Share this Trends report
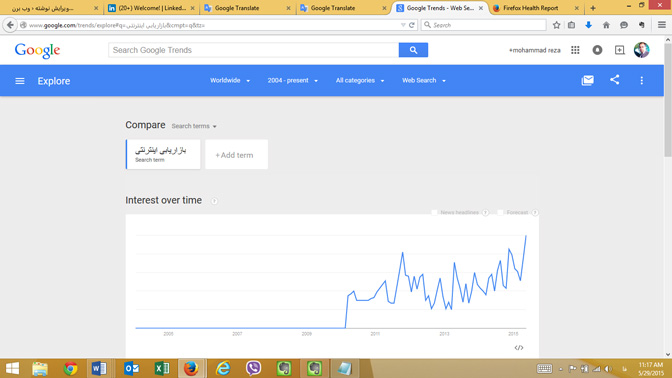 [615, 80]
